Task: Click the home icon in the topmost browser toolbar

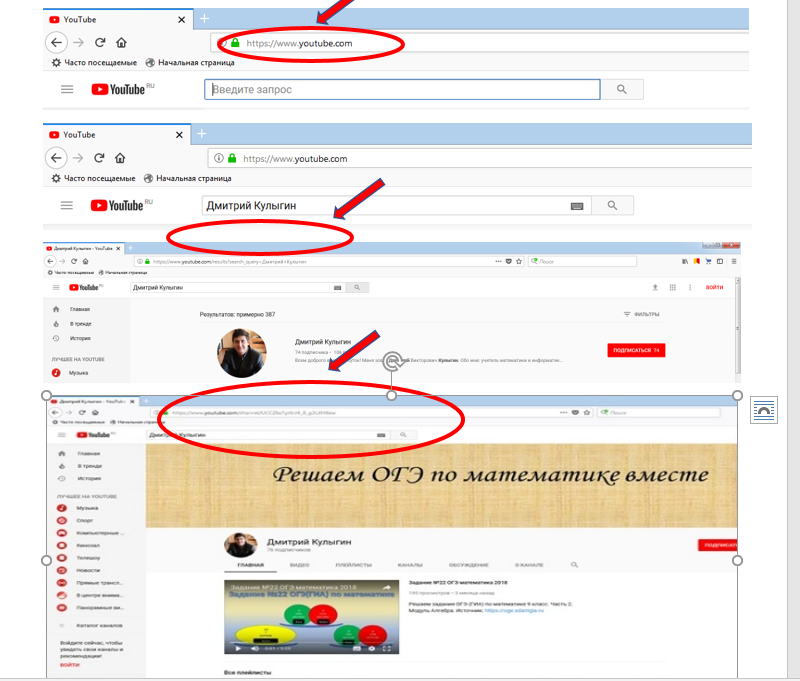Action: point(121,43)
